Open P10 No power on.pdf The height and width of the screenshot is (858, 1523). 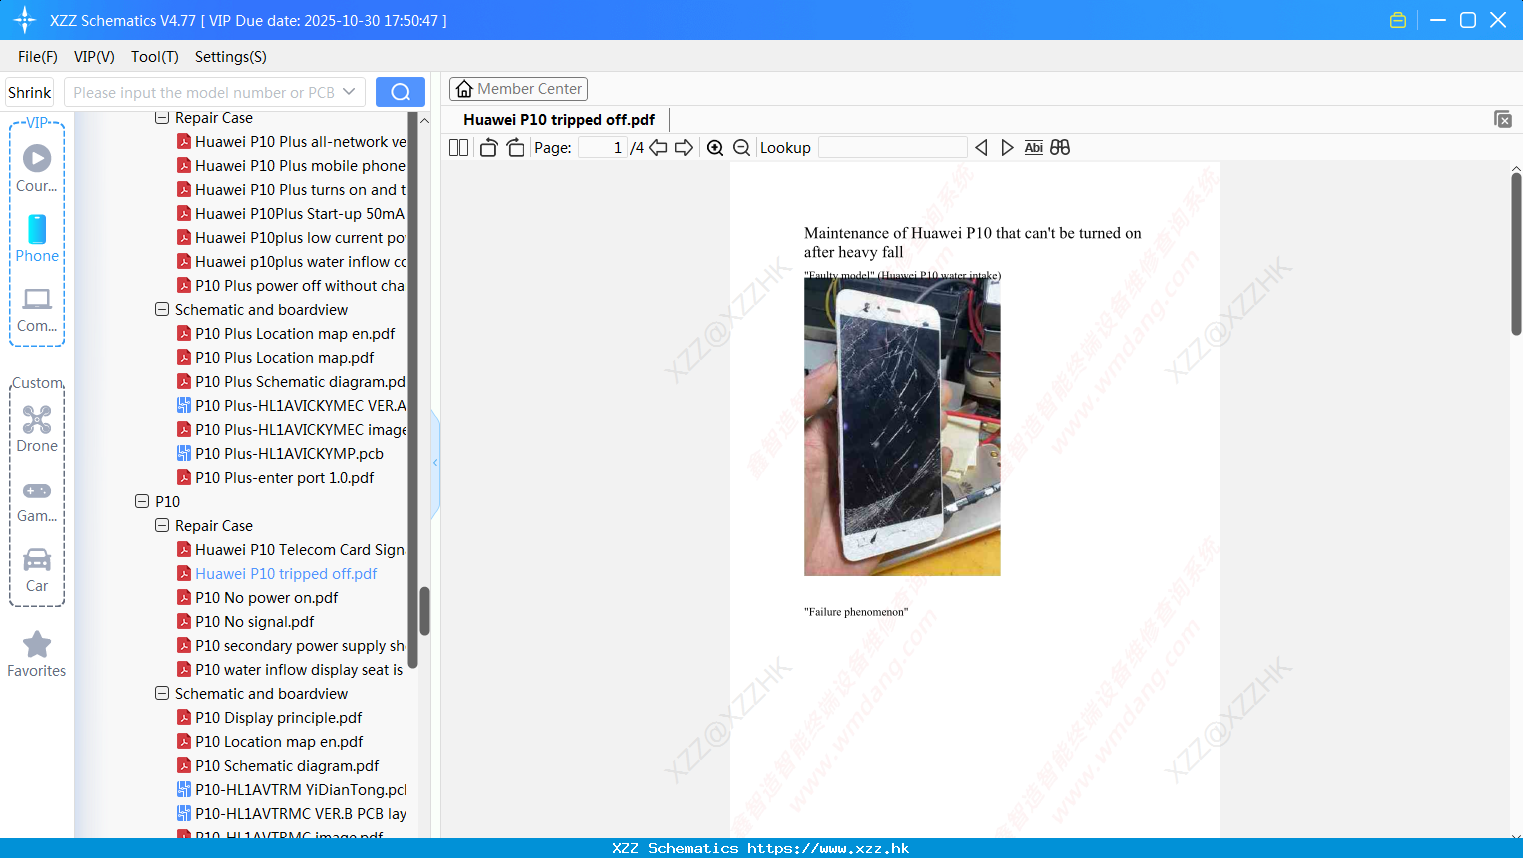[x=266, y=597]
